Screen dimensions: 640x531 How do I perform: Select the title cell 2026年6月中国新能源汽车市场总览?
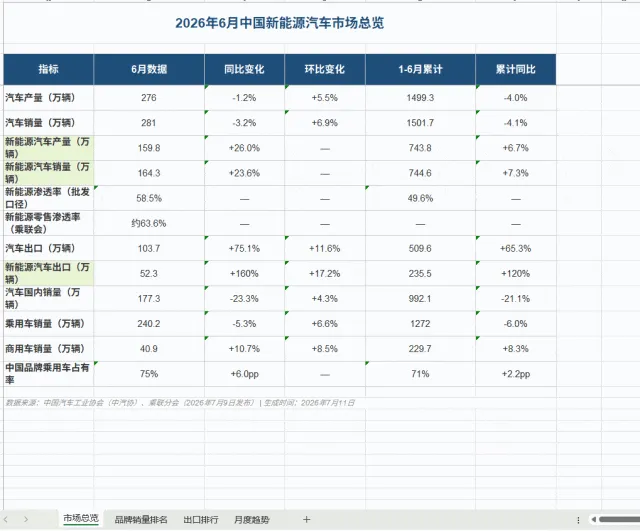pyautogui.click(x=280, y=23)
